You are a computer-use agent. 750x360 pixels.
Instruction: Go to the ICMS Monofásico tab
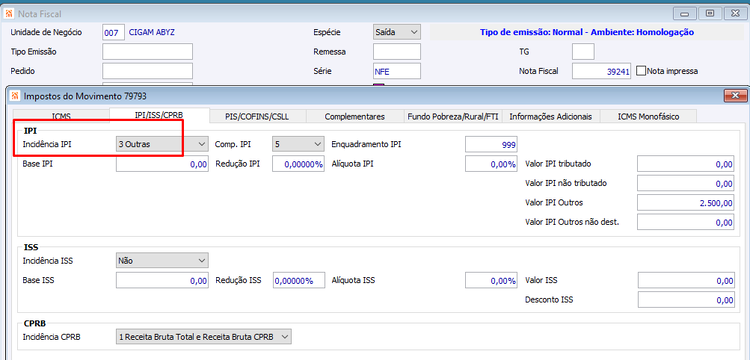[648, 117]
